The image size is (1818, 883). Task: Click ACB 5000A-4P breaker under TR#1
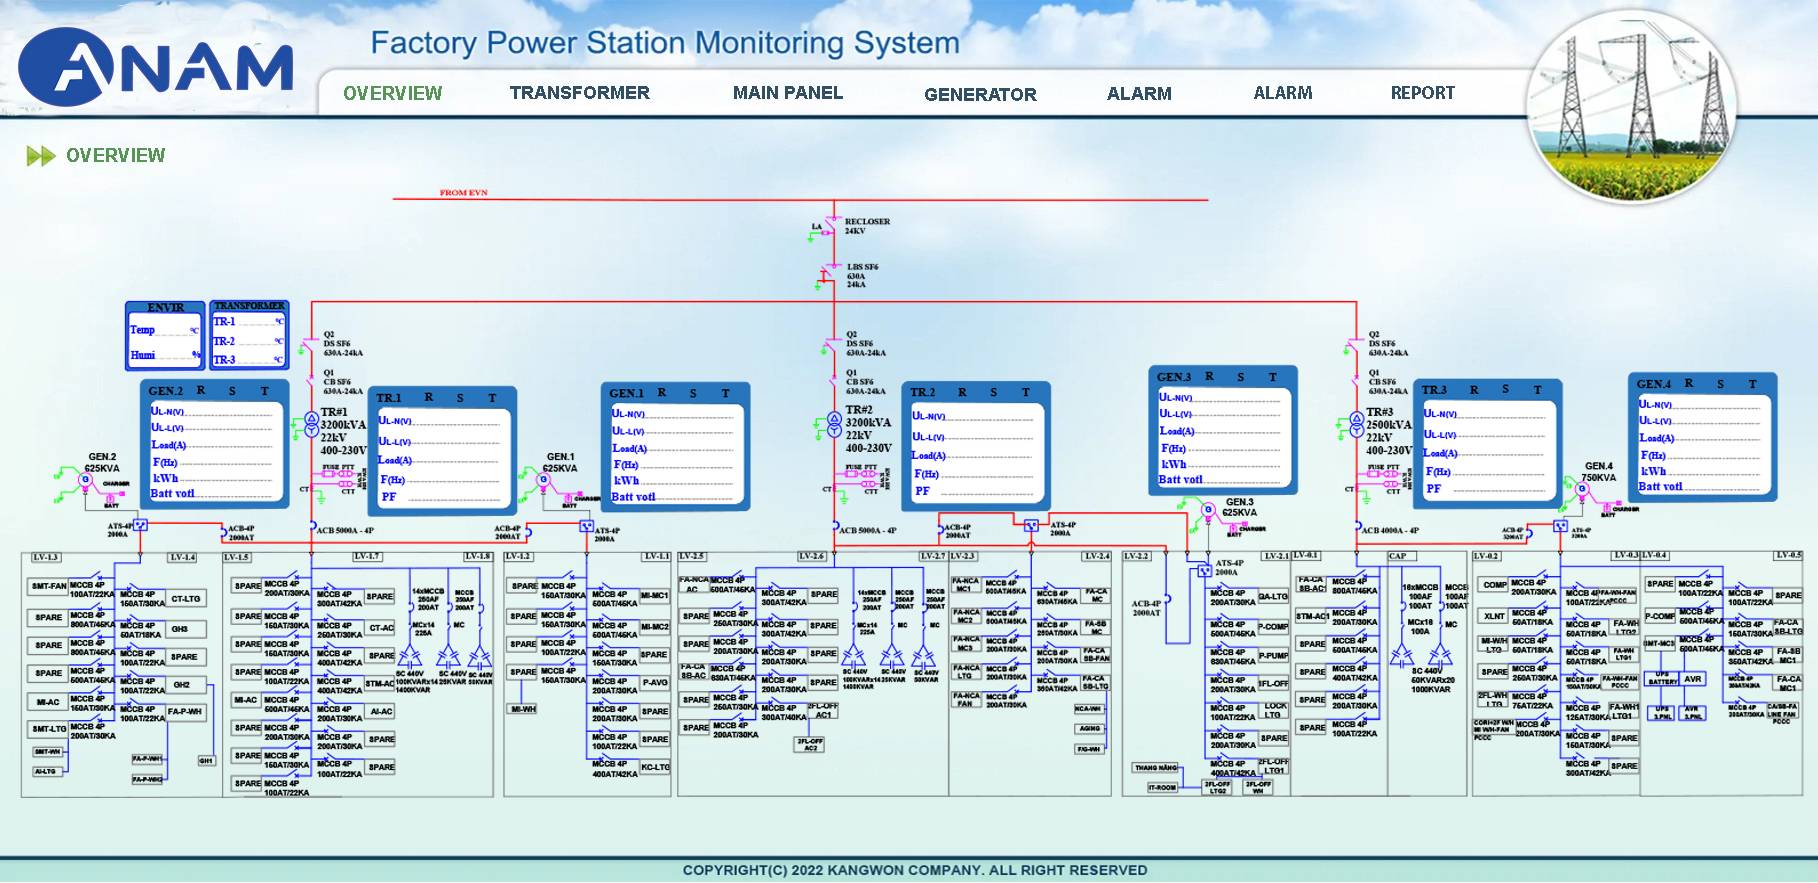[312, 526]
